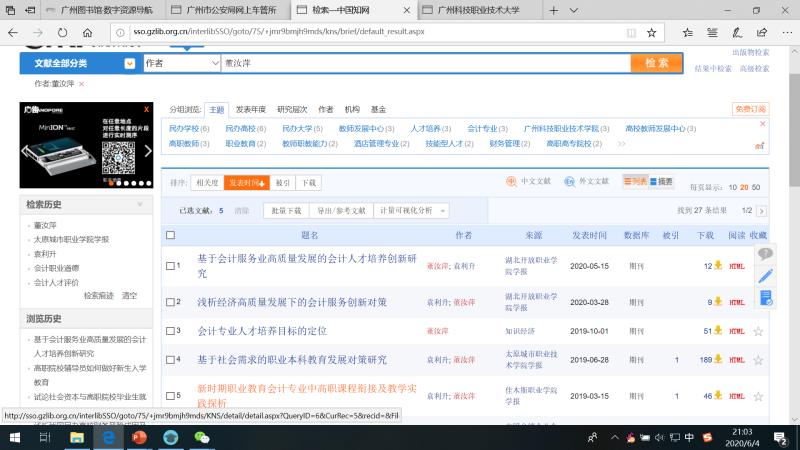
Task: Open WeChat from the taskbar
Action: pos(202,438)
